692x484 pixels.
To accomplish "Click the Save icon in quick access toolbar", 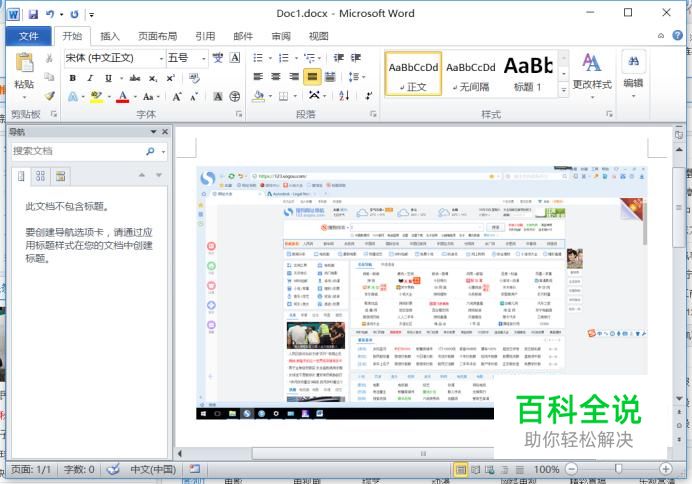I will (x=33, y=14).
